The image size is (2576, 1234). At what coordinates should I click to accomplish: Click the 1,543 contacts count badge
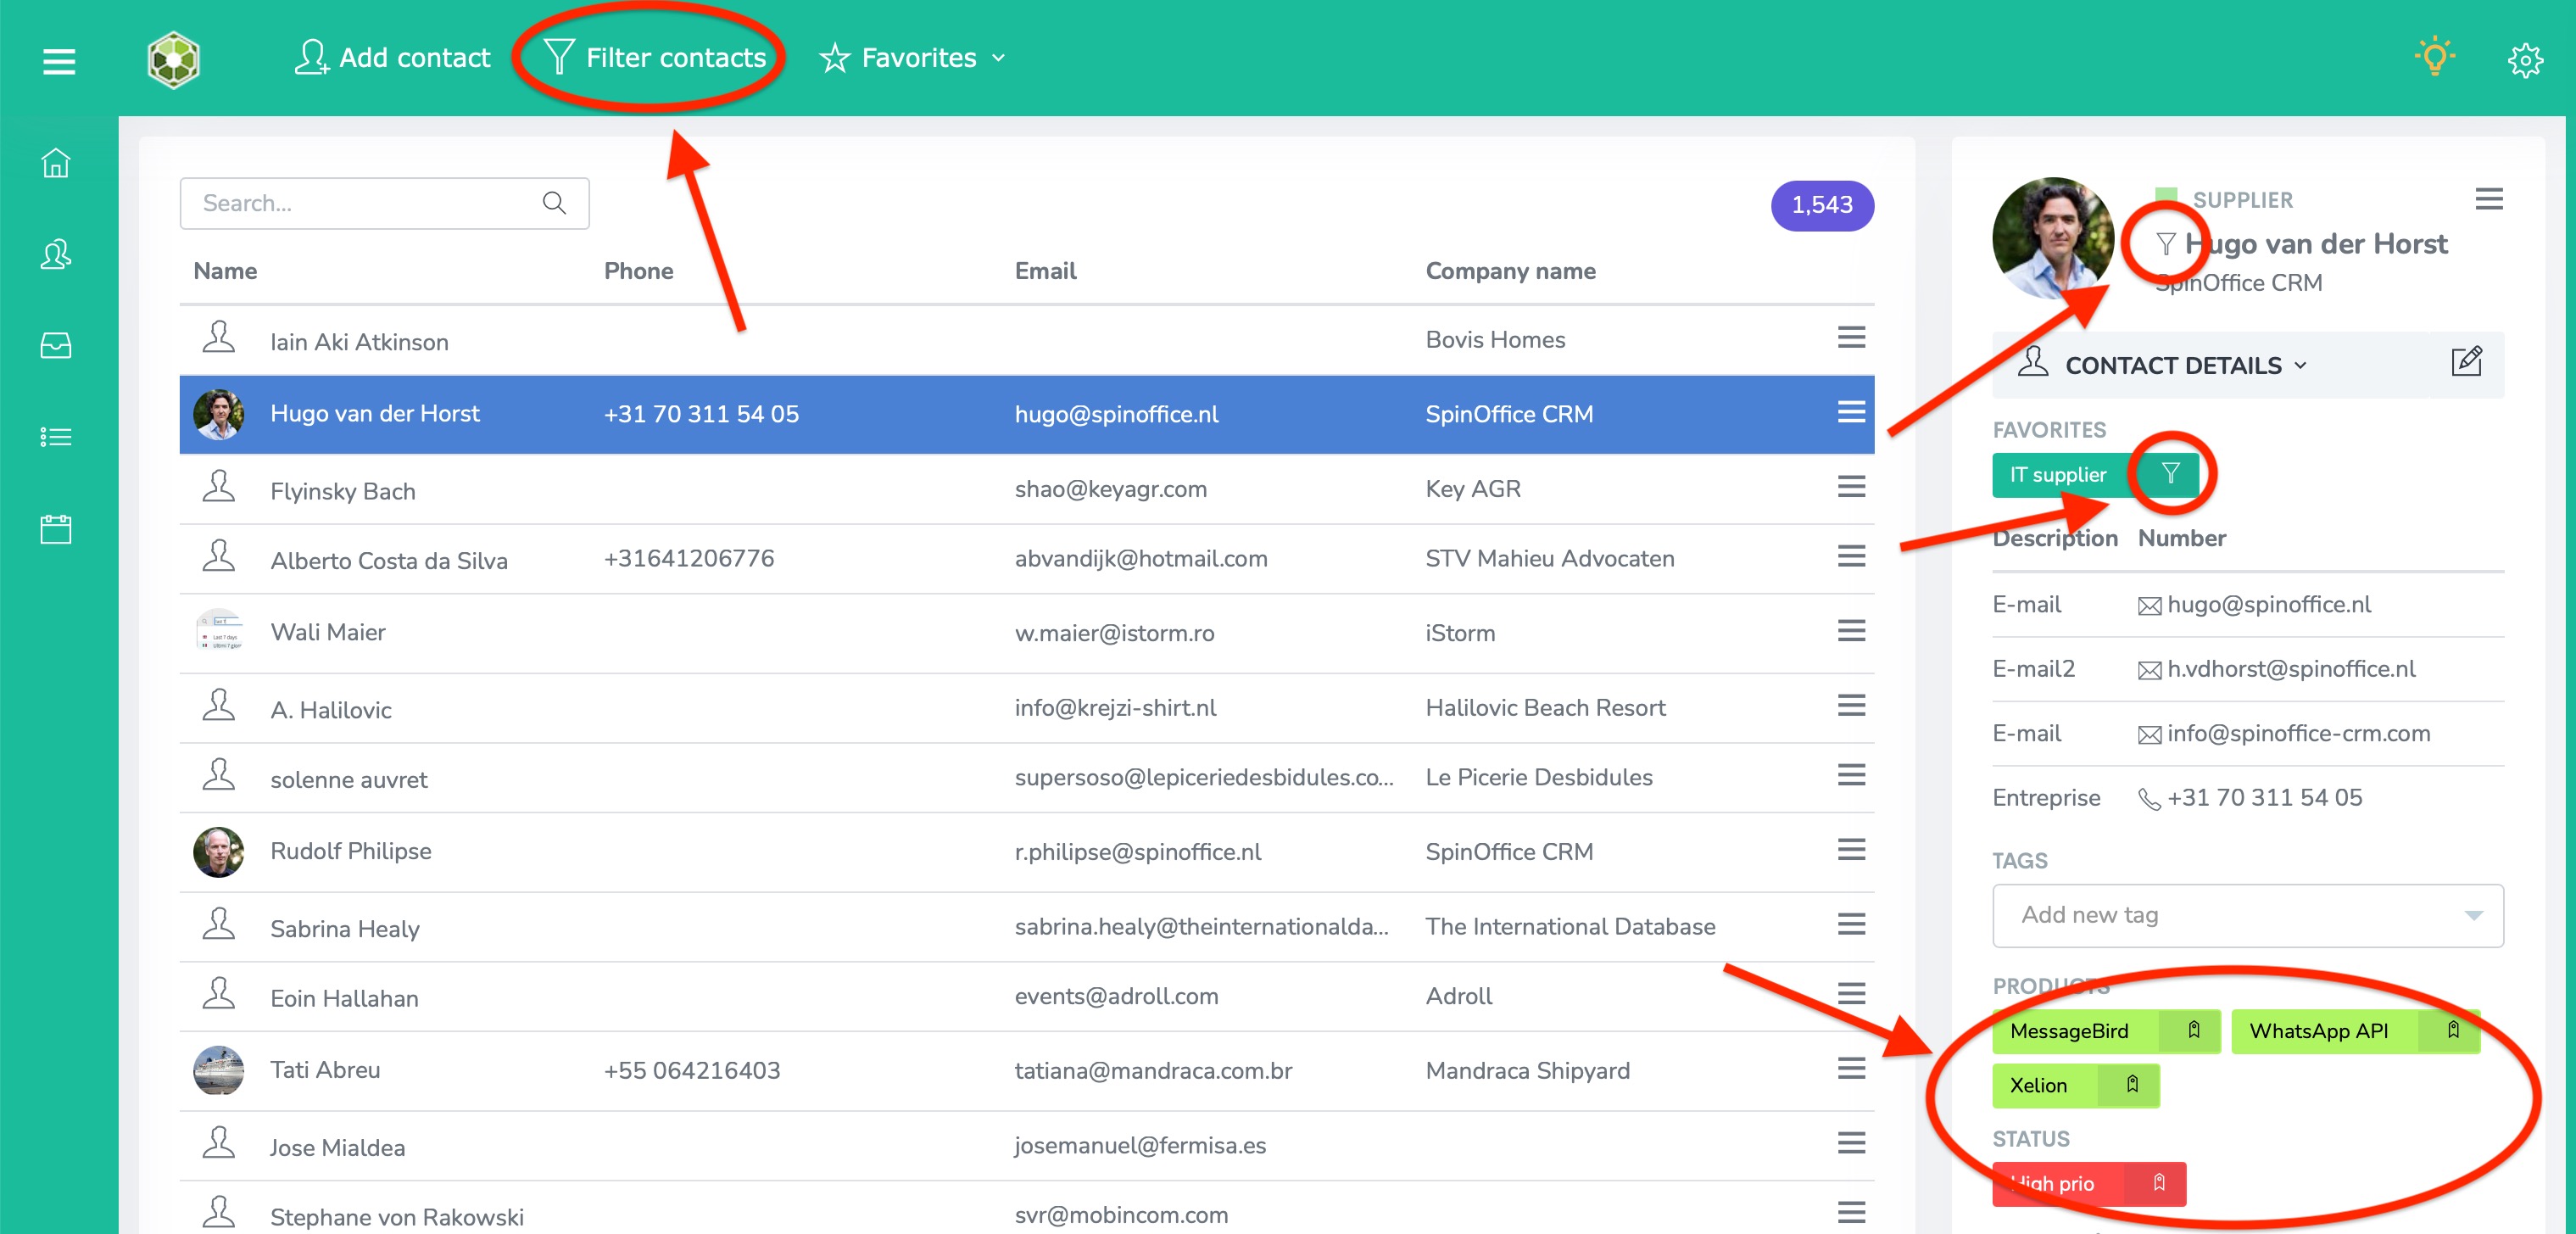pyautogui.click(x=1822, y=205)
